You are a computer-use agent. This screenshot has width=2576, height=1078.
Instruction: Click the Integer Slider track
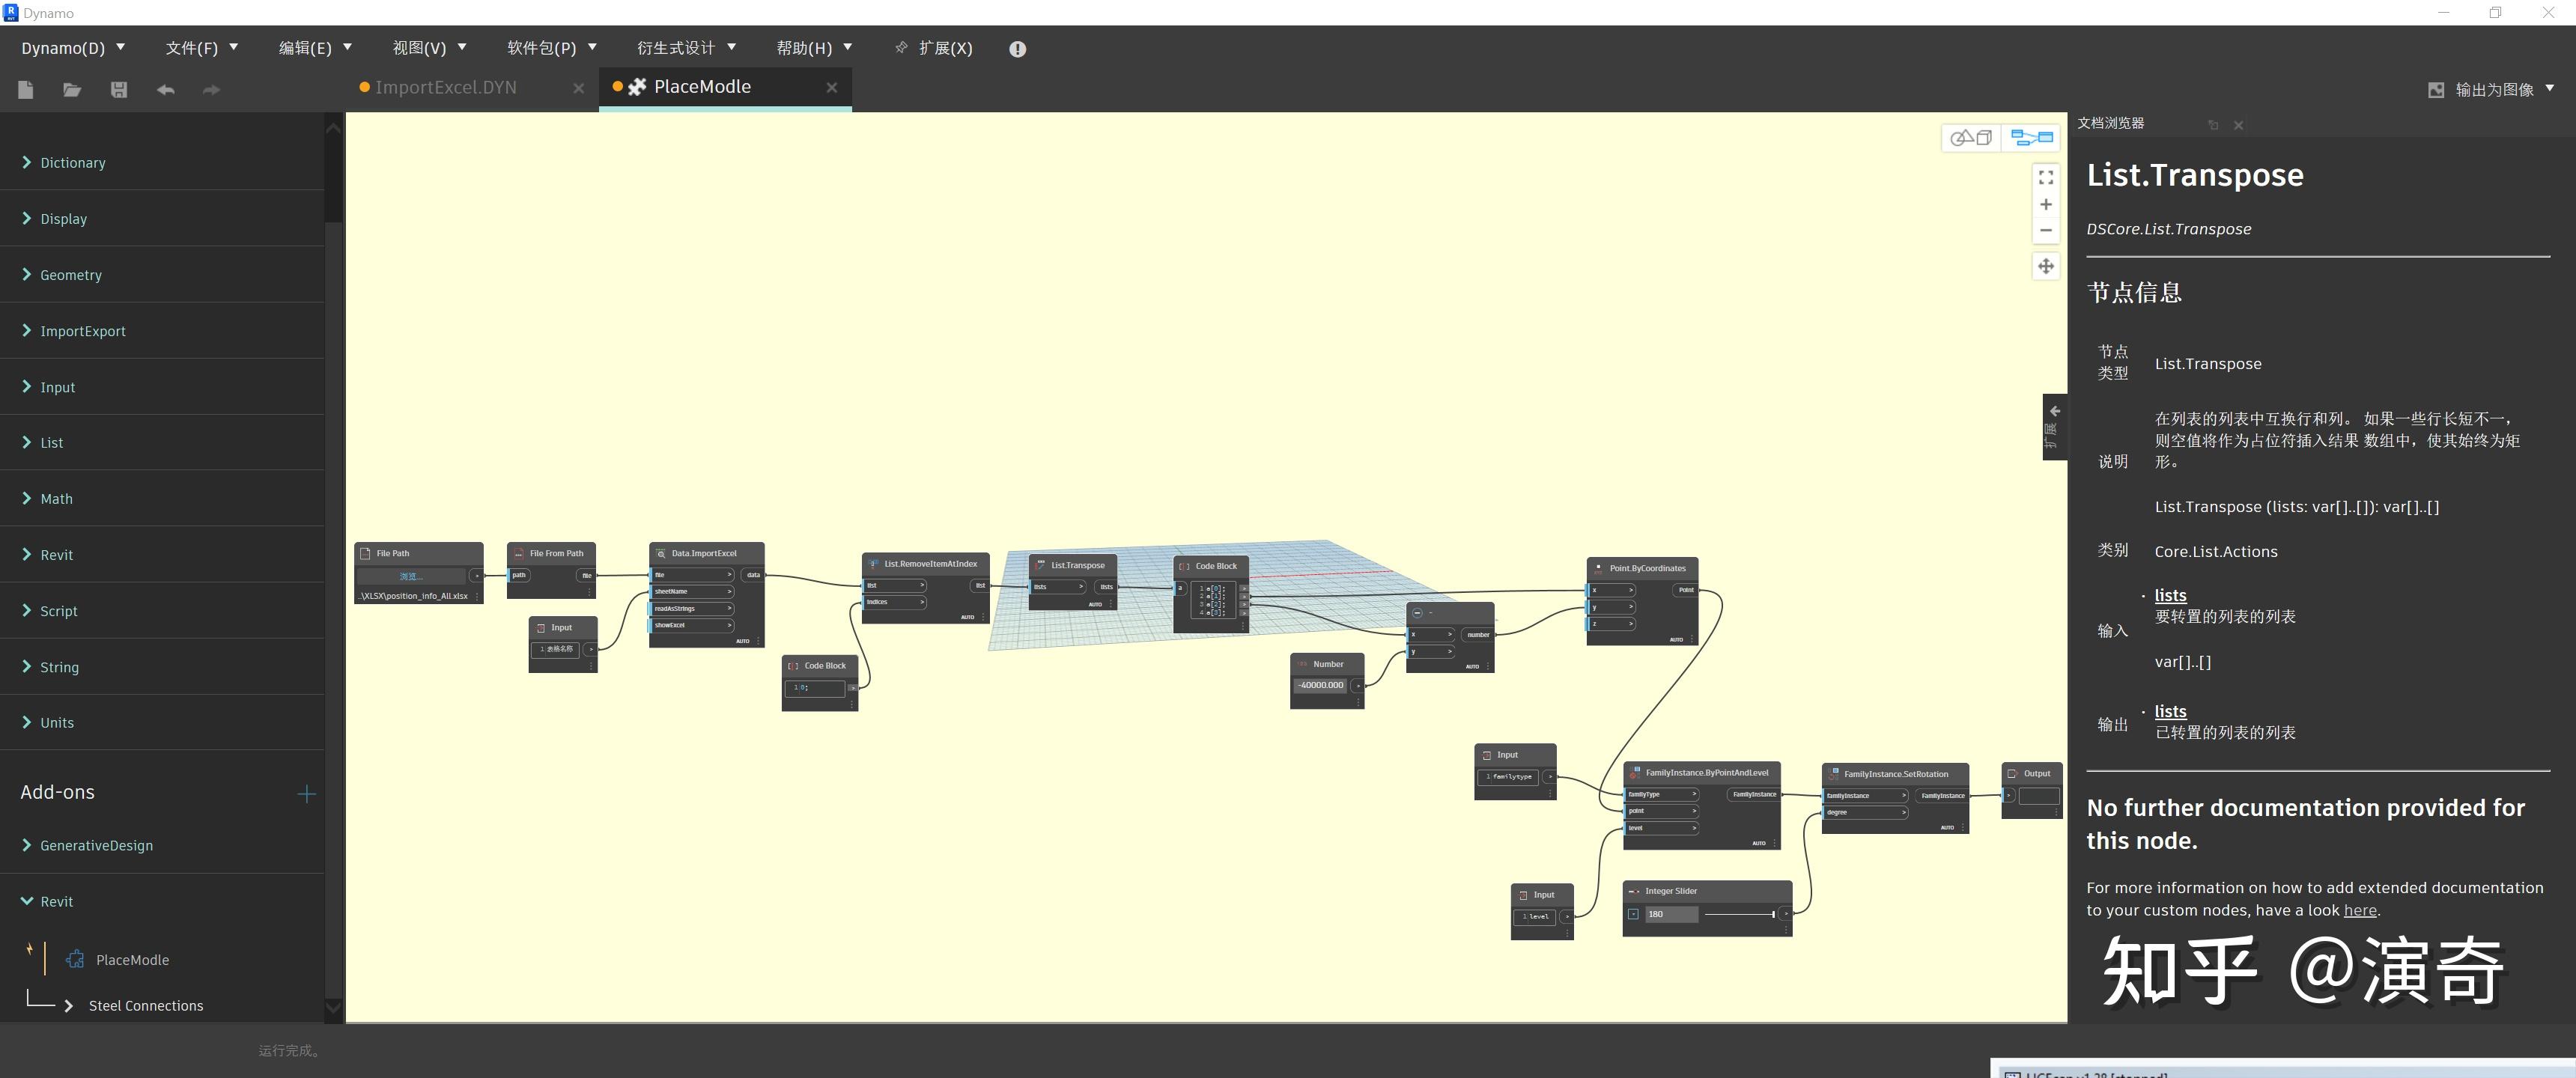[1739, 914]
